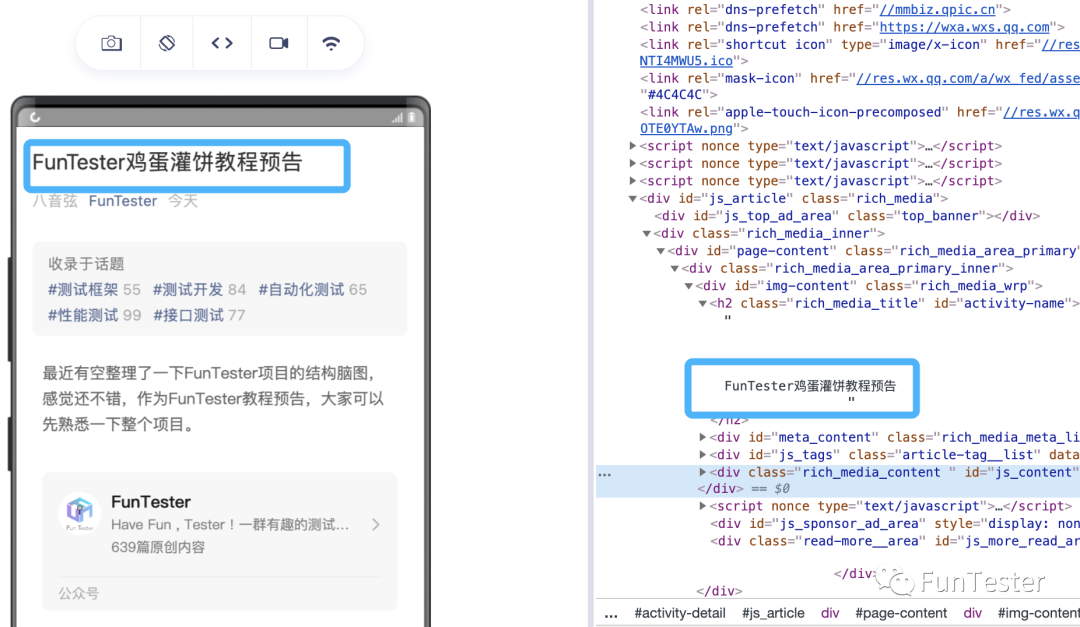Click the 639篇原创内容 text

click(x=158, y=548)
